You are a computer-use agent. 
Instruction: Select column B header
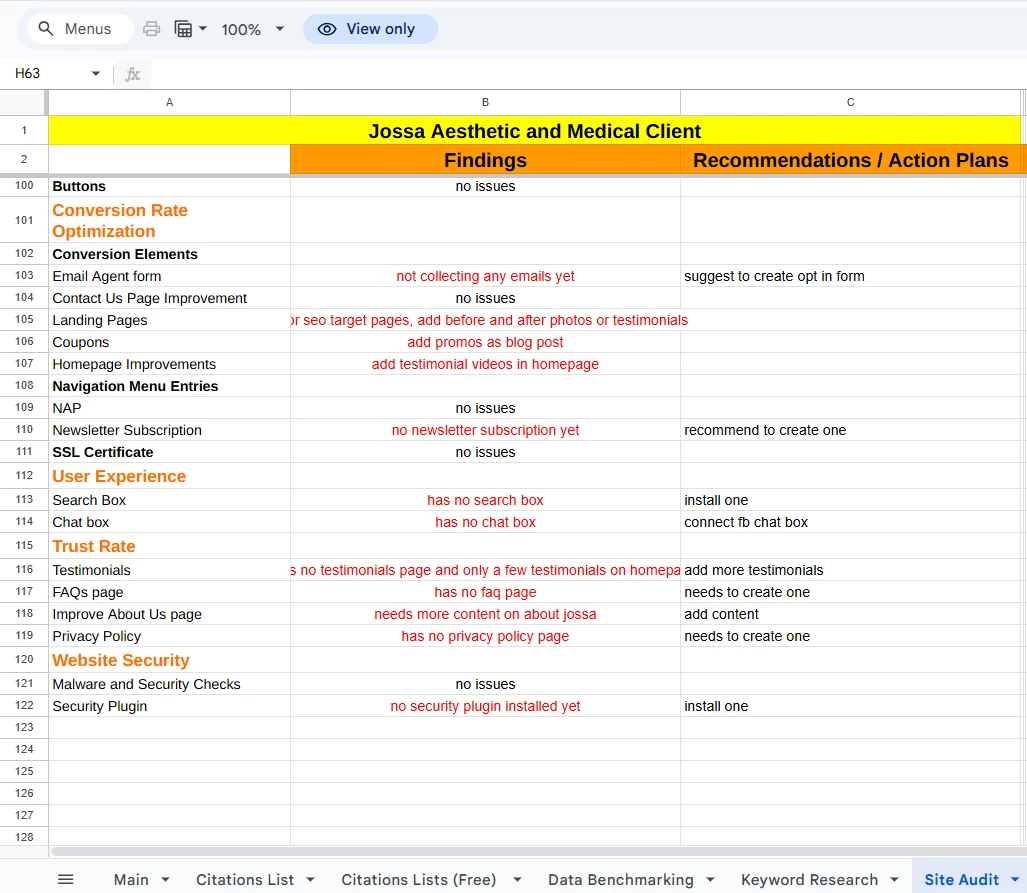[485, 102]
